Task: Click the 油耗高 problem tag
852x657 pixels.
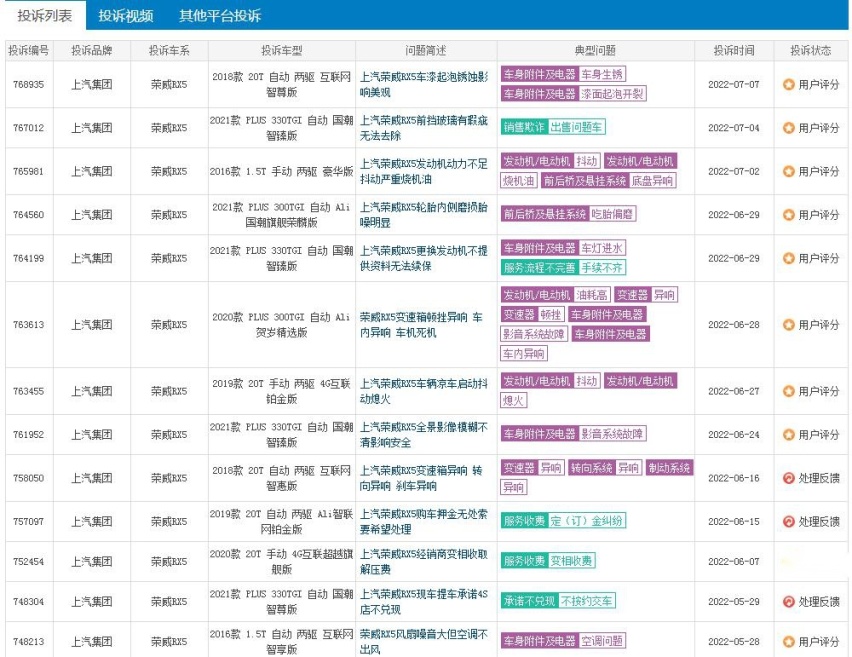Action: click(592, 295)
